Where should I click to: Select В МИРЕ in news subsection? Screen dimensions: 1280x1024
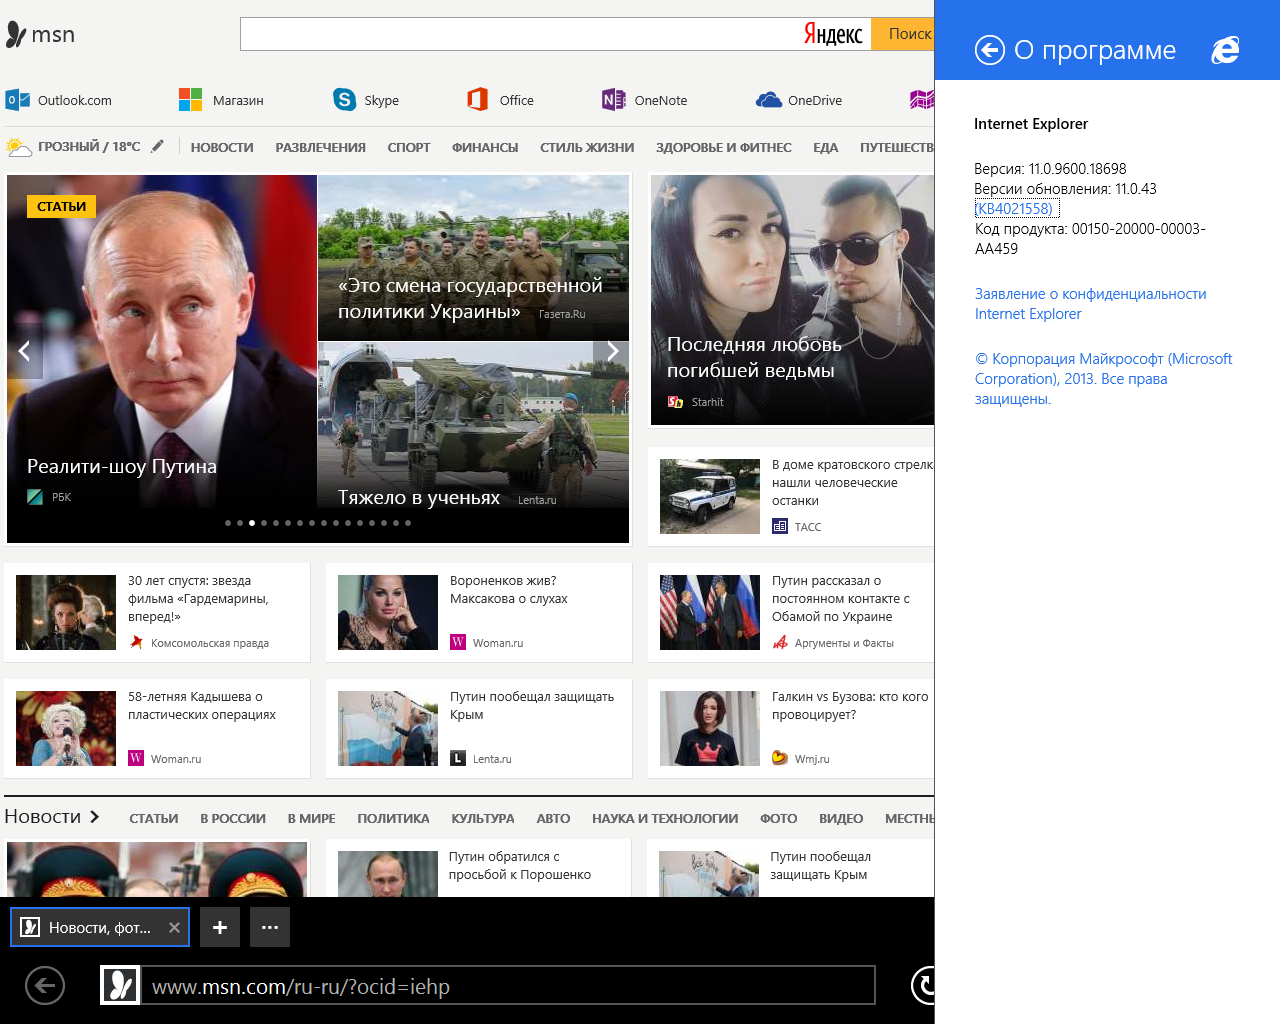coord(311,818)
